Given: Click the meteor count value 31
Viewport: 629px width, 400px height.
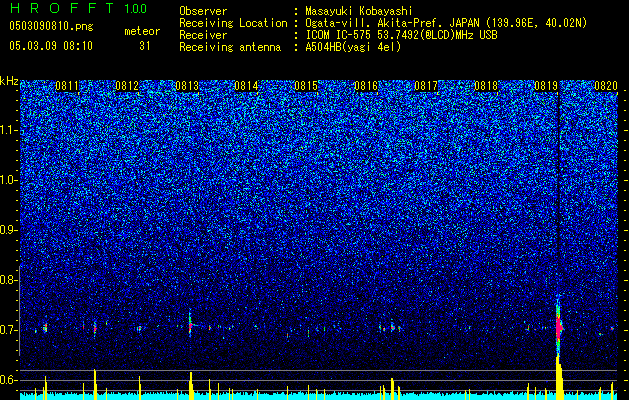Looking at the screenshot, I should point(144,46).
